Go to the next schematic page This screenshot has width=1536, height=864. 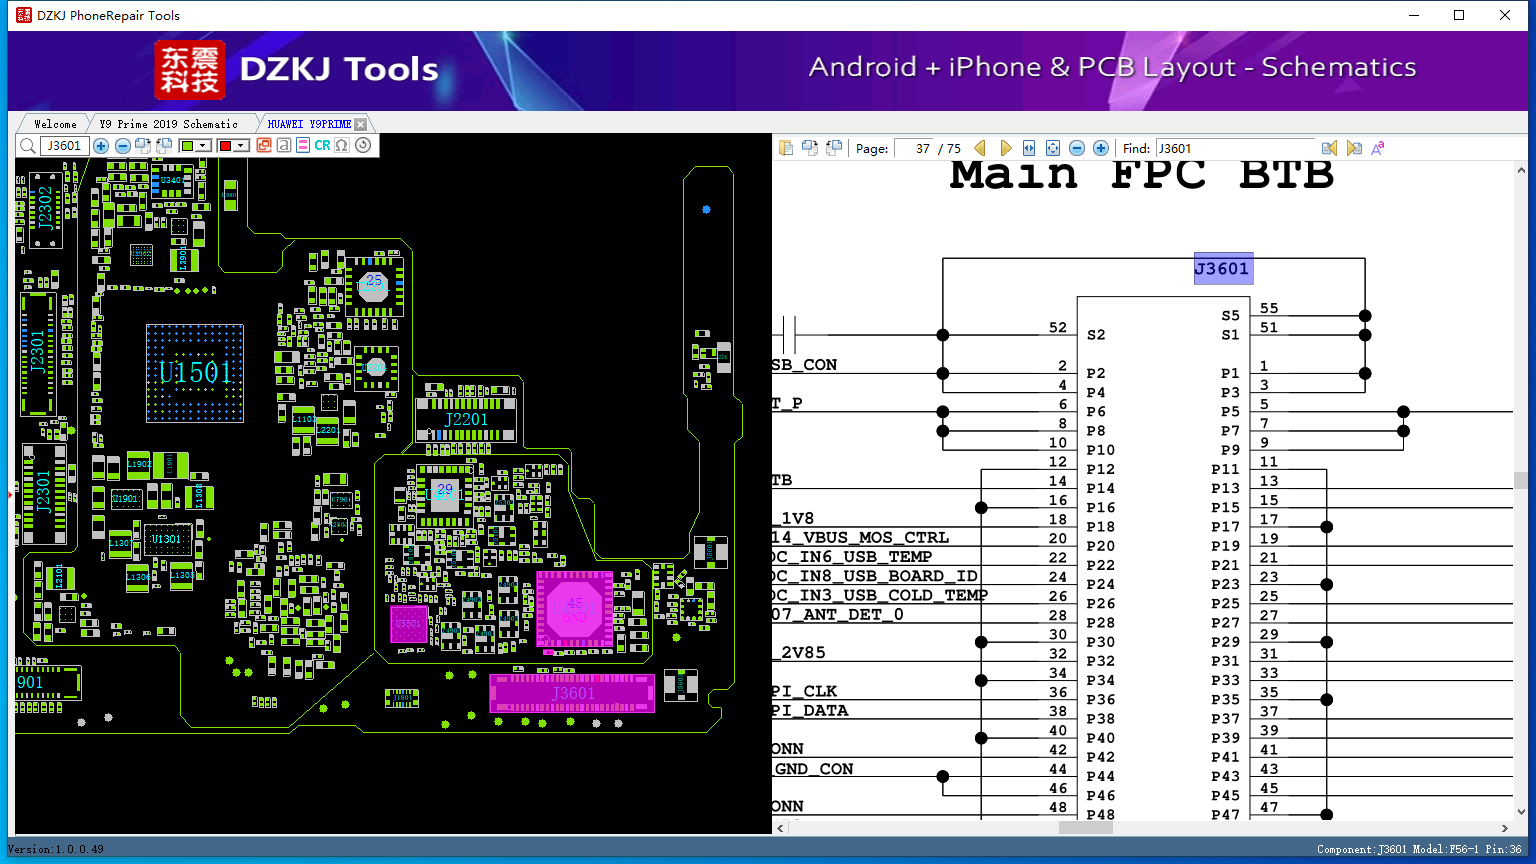pos(1006,148)
